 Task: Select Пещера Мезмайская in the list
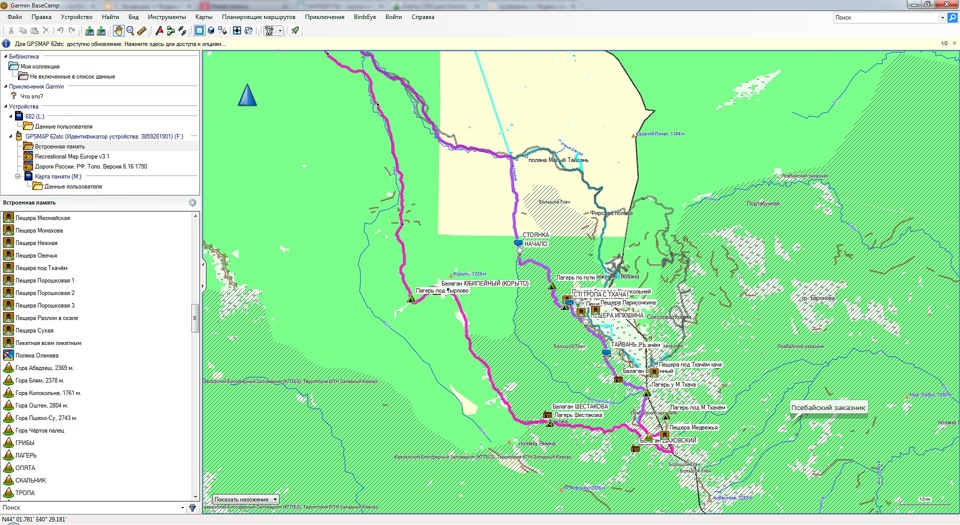pyautogui.click(x=43, y=218)
